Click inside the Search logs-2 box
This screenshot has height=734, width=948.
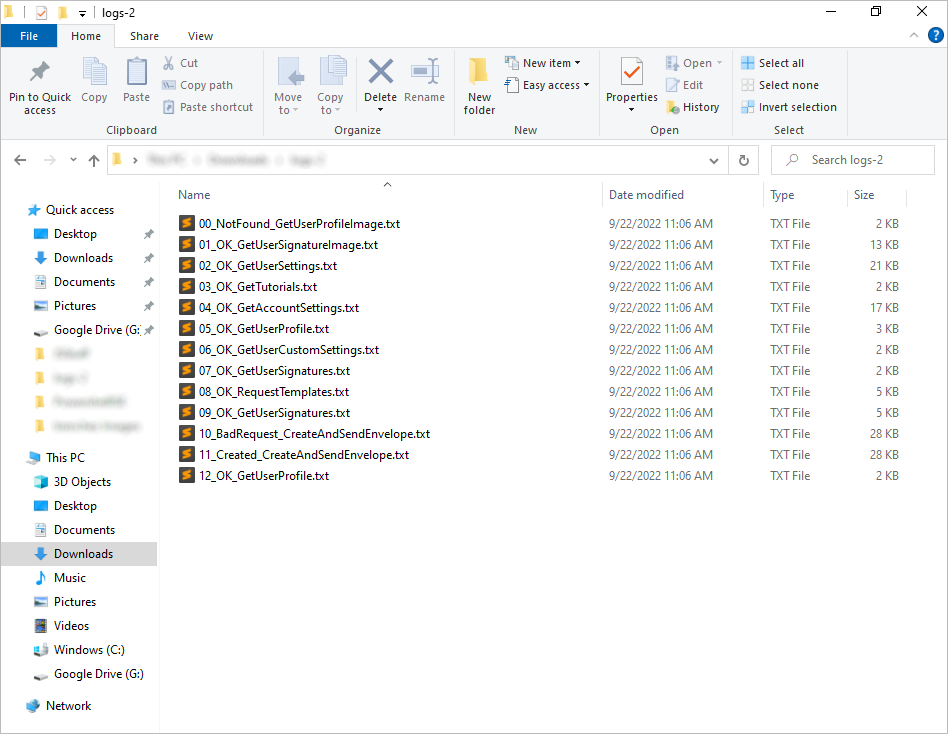860,159
